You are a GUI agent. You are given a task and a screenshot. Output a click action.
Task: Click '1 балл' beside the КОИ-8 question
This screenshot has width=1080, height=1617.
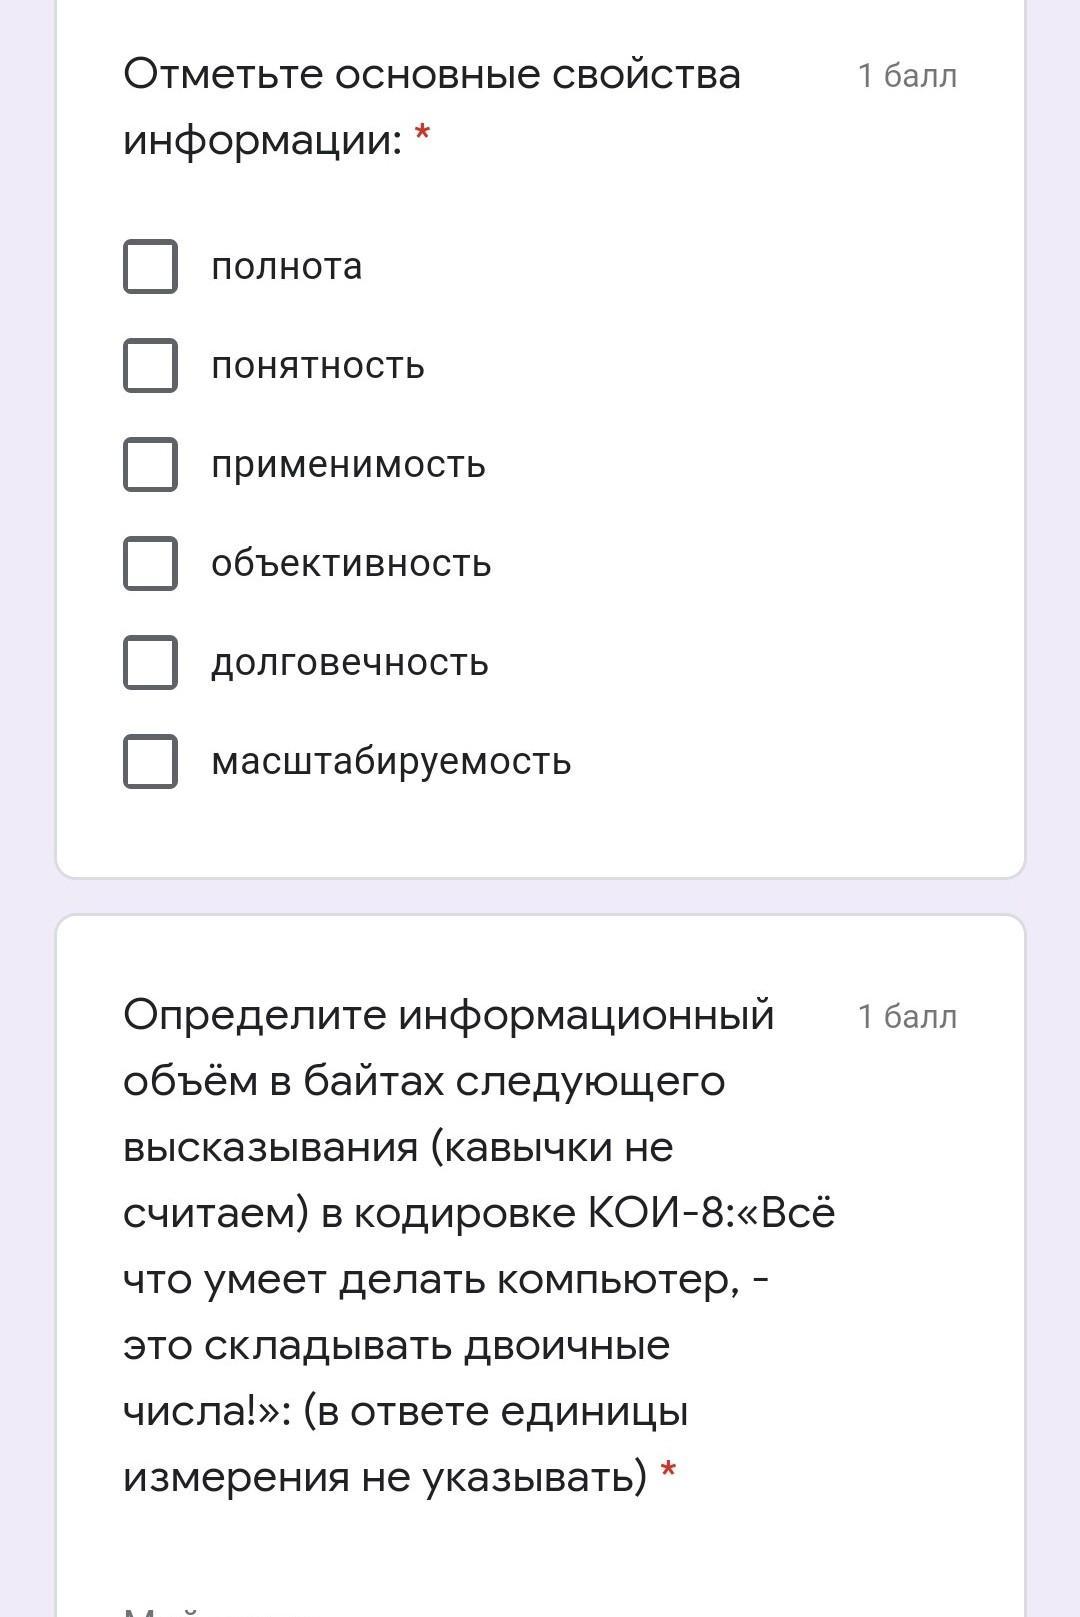pyautogui.click(x=907, y=1017)
